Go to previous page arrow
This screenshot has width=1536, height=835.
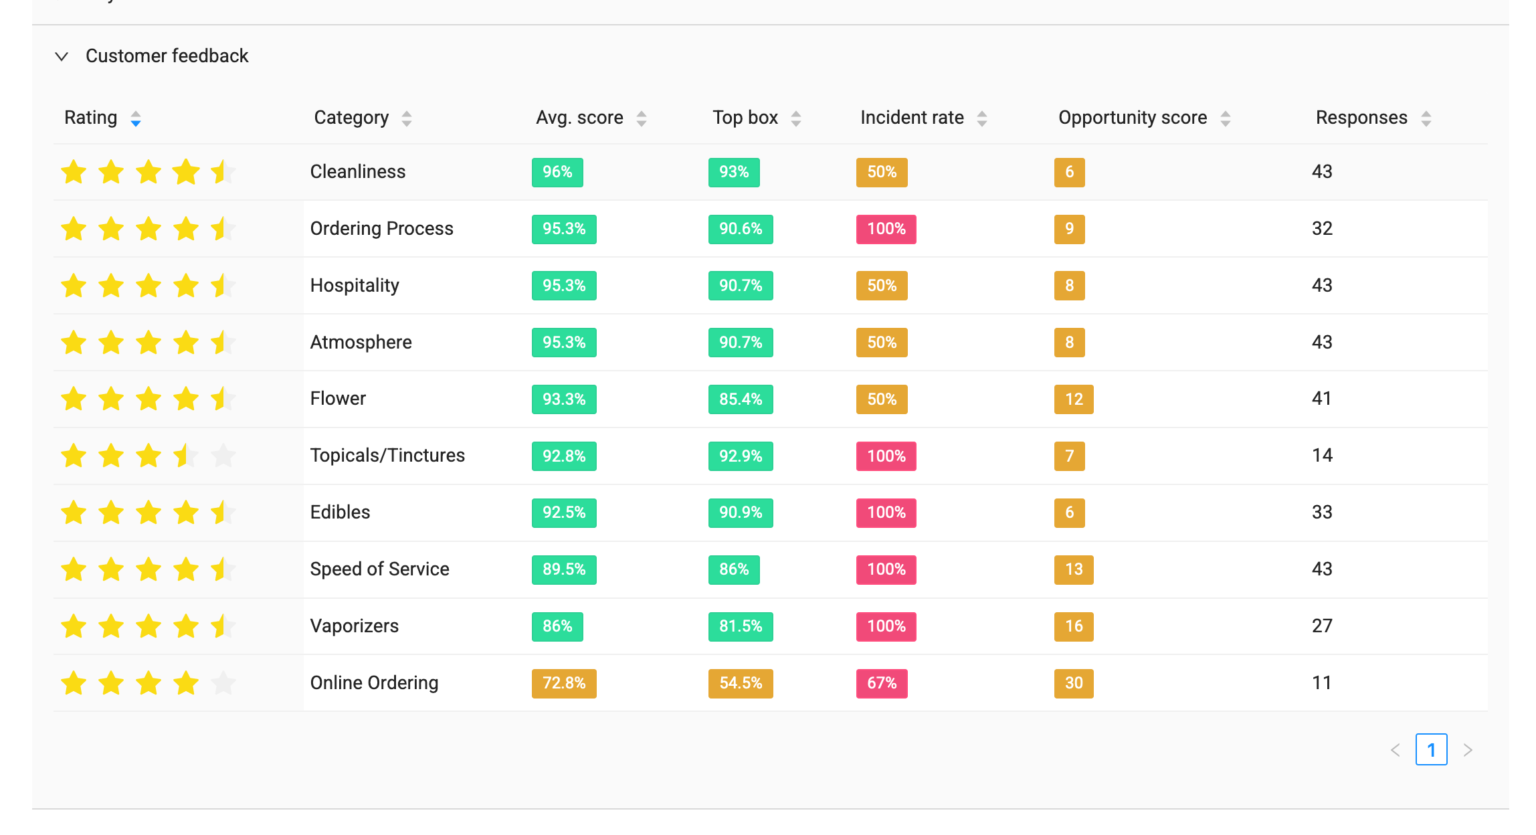coord(1395,750)
